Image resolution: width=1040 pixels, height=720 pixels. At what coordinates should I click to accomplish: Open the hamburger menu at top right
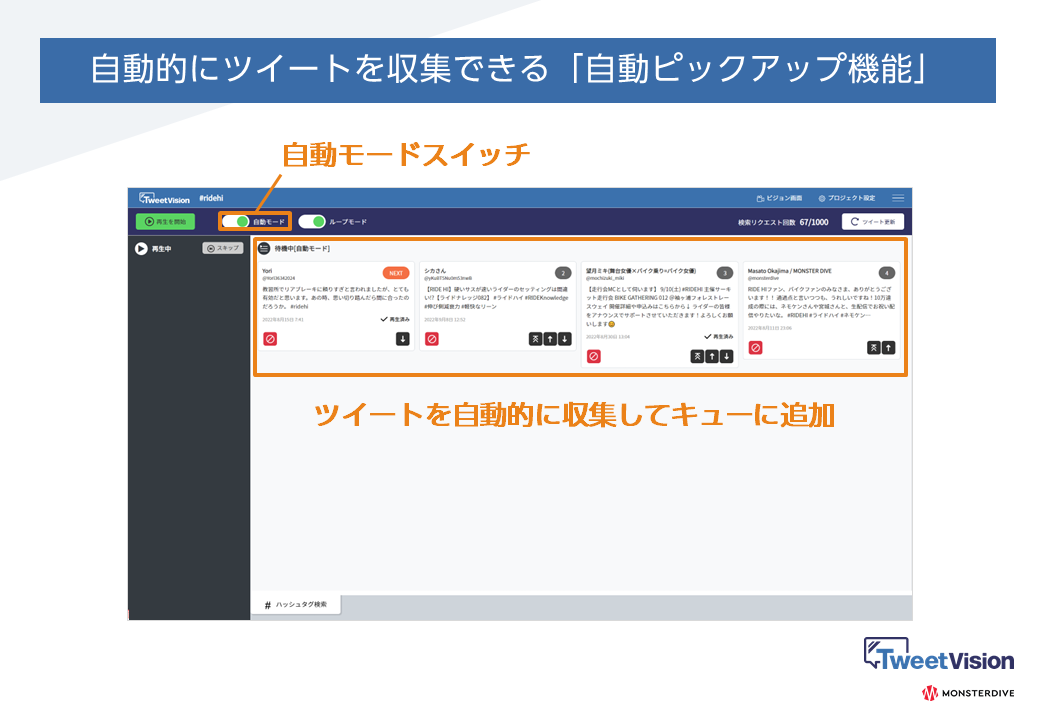(x=897, y=198)
